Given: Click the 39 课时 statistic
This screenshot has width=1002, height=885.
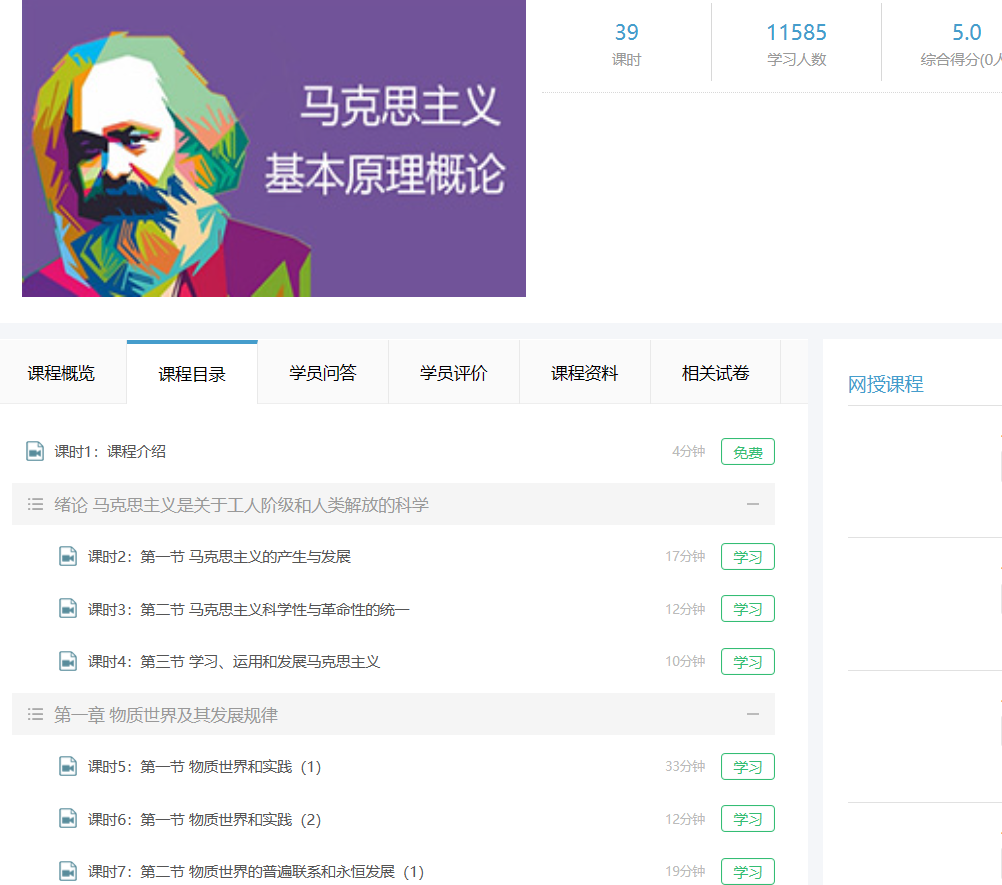Looking at the screenshot, I should [x=626, y=43].
